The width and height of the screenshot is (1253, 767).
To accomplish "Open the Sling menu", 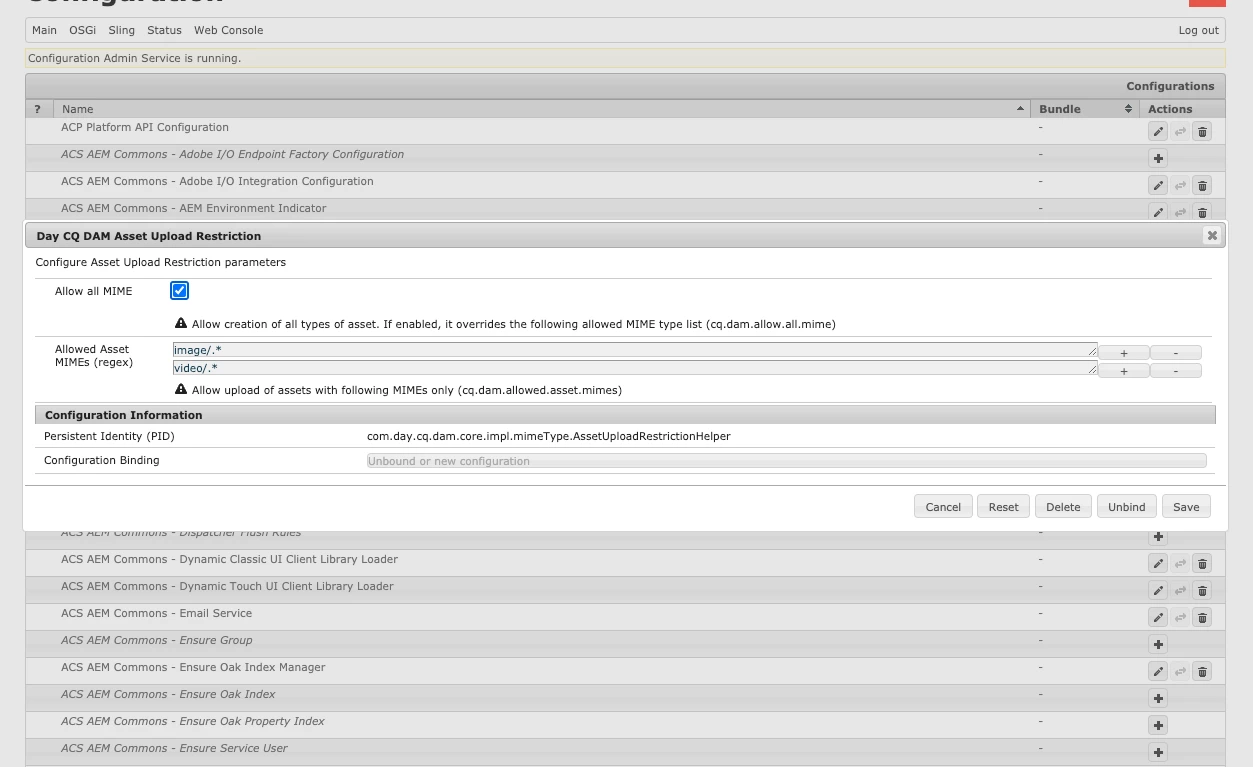I will [121, 30].
